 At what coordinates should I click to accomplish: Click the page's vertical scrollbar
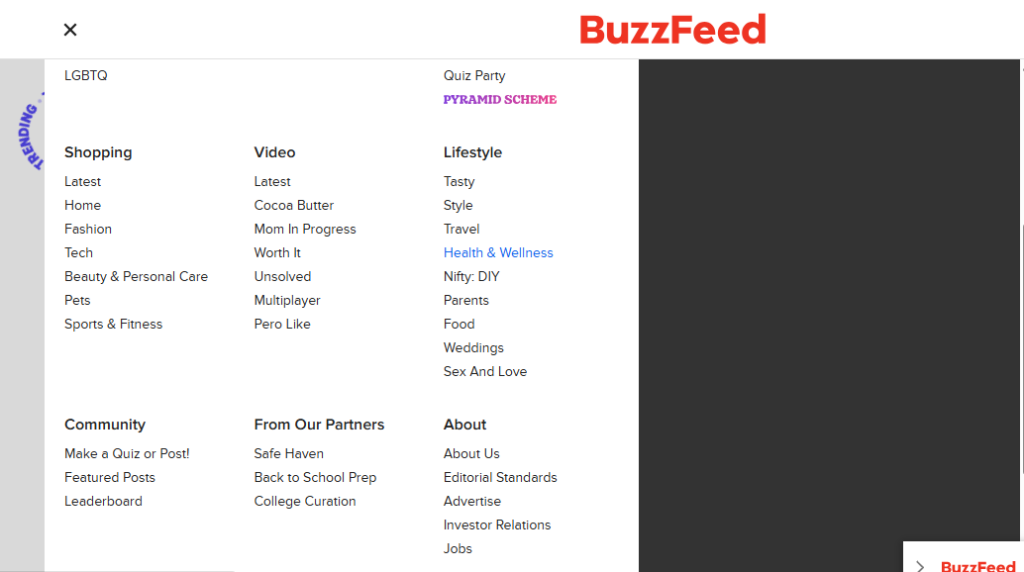pos(1021,300)
